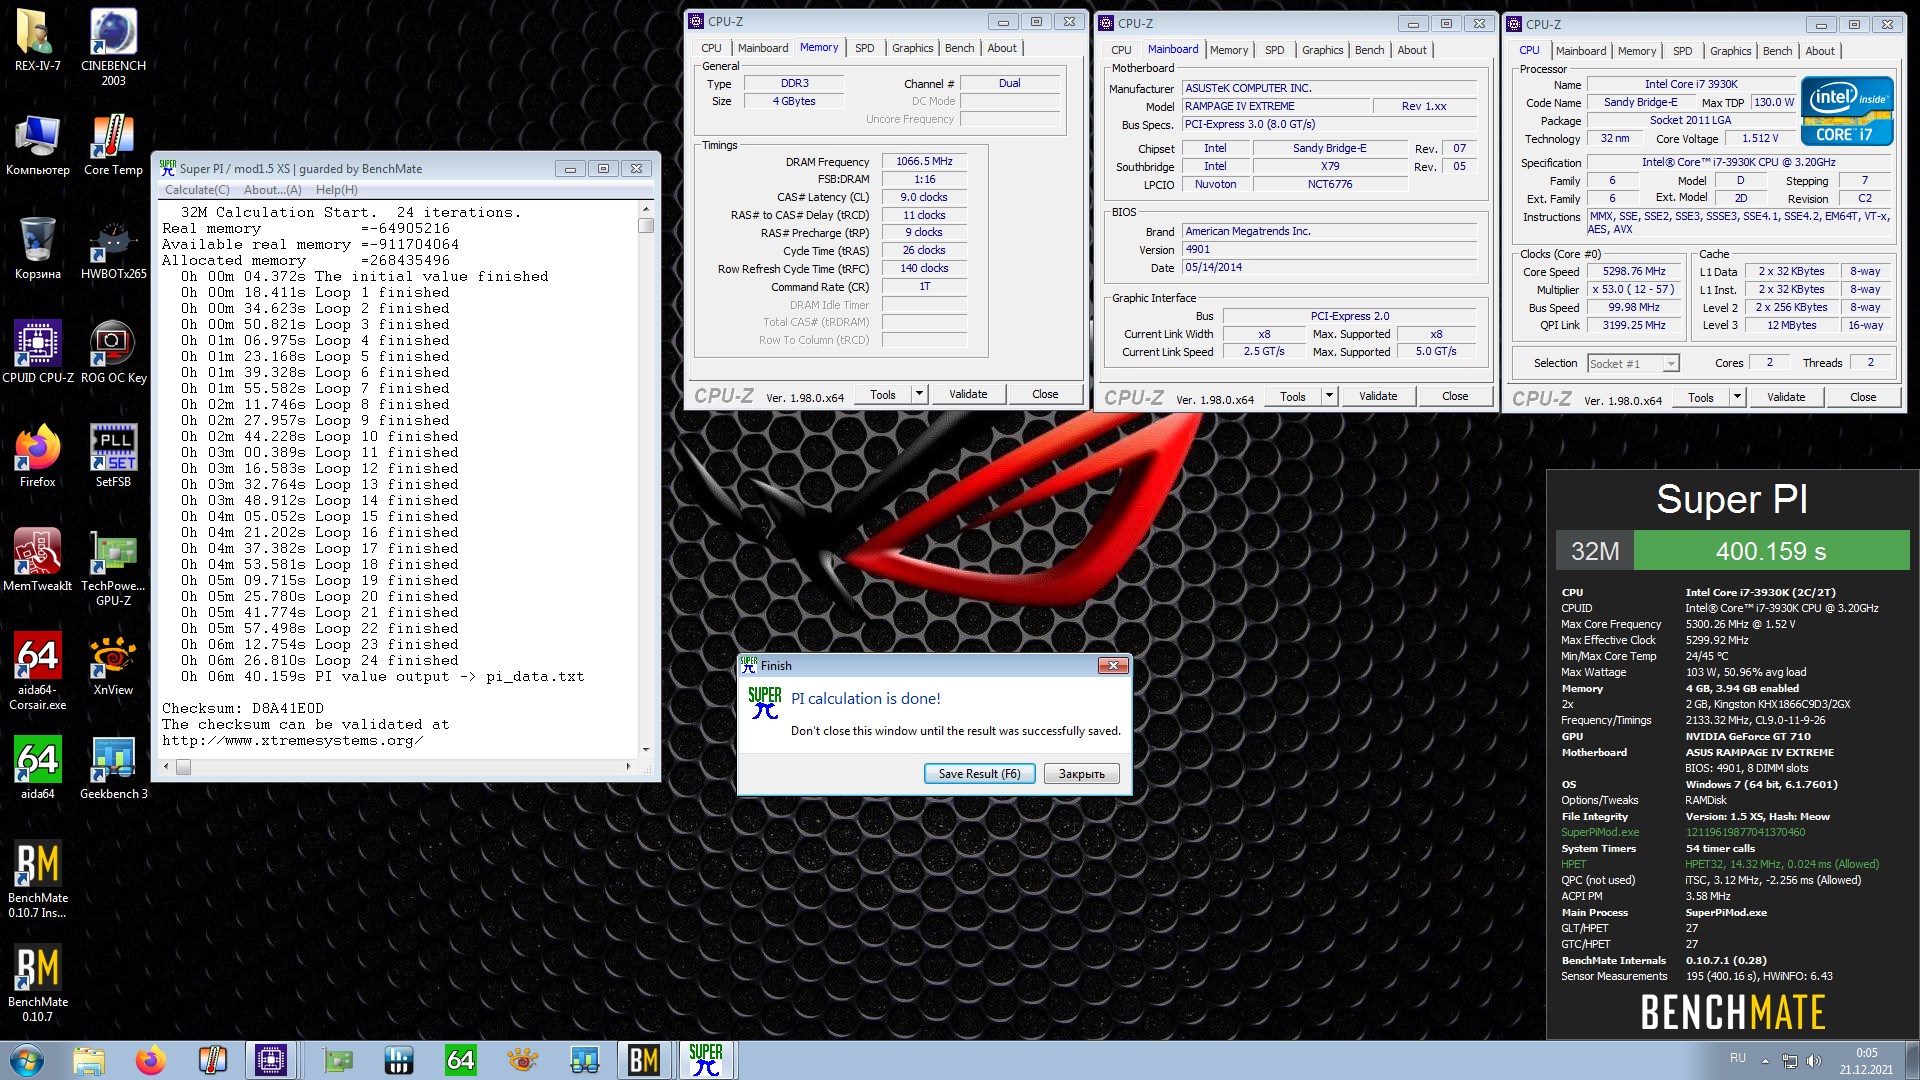The height and width of the screenshot is (1080, 1920).
Task: Open Компьютер desktop icon
Action: click(37, 145)
